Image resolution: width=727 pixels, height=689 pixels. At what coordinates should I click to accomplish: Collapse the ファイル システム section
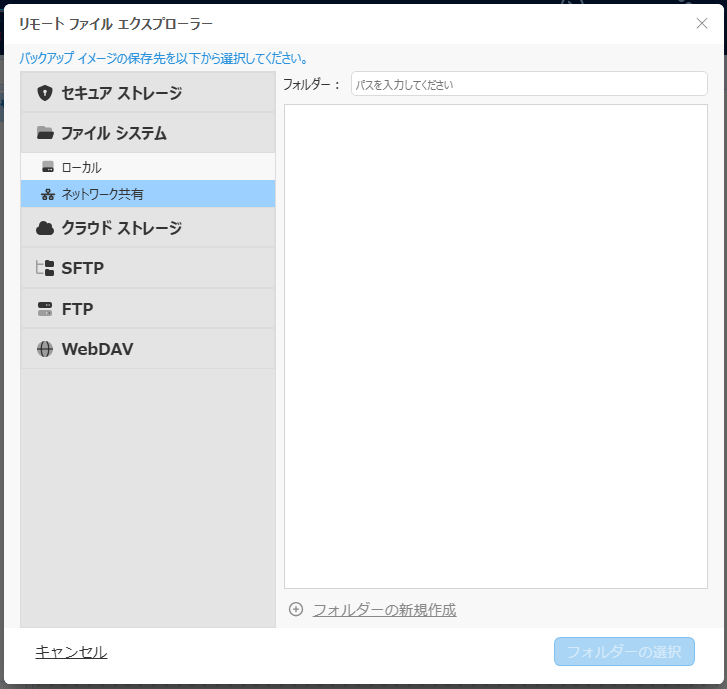(x=148, y=133)
